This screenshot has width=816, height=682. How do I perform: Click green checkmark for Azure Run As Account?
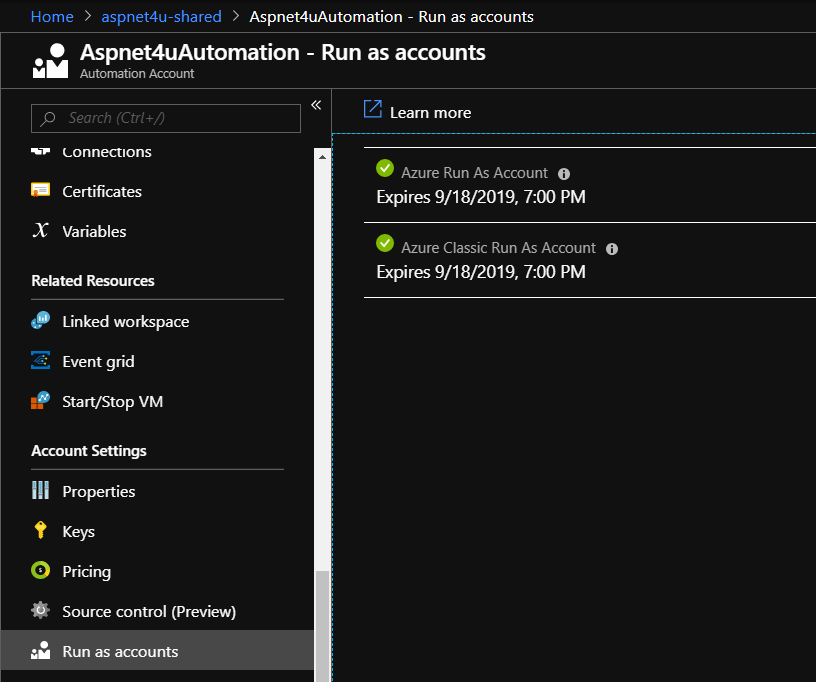point(385,168)
